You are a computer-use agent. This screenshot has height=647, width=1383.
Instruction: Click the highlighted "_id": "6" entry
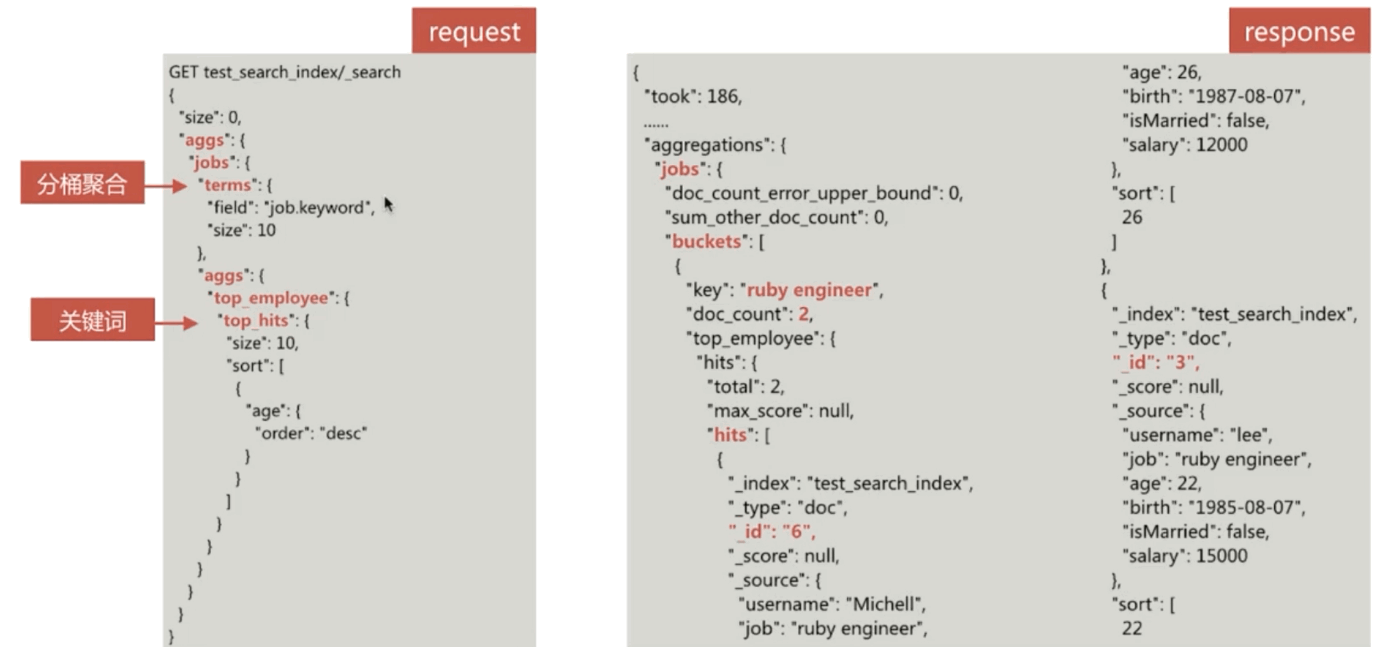(771, 531)
